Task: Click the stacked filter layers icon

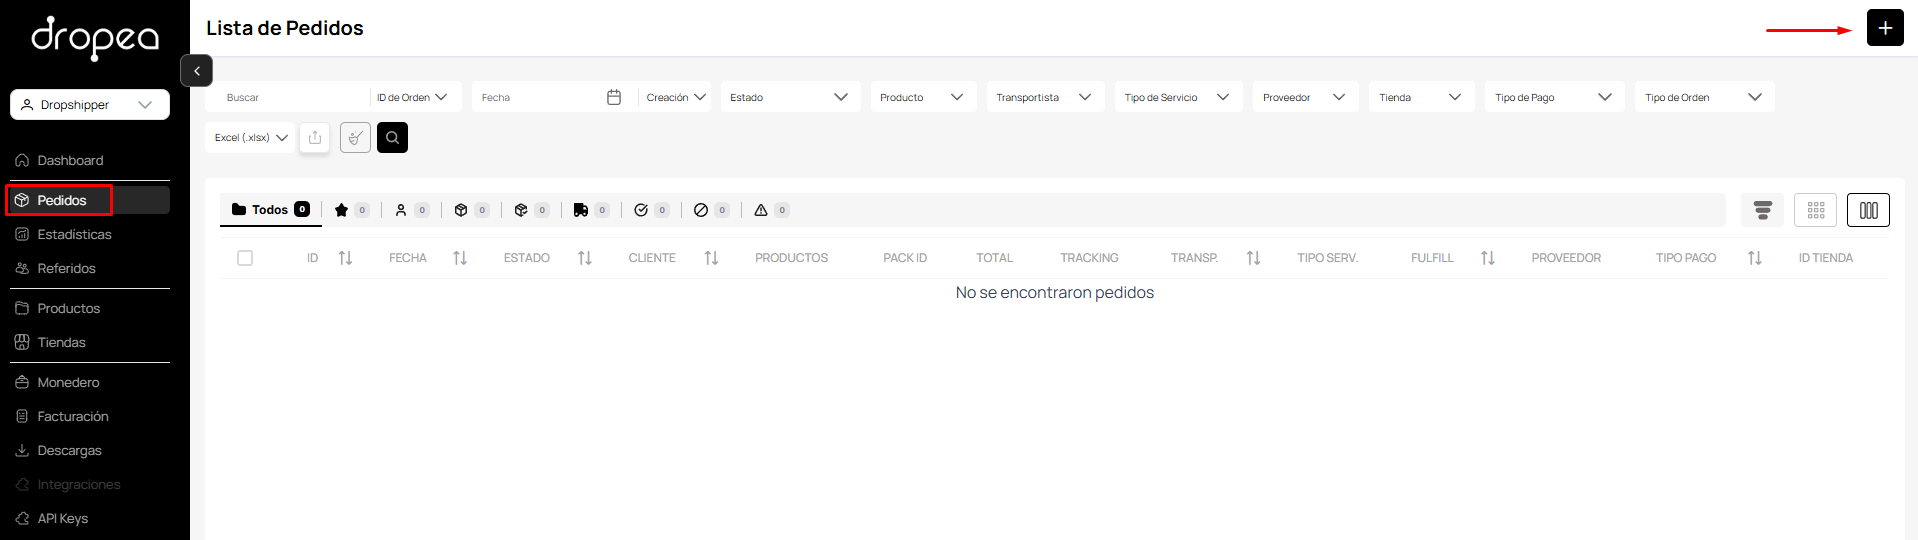Action: (x=1763, y=210)
